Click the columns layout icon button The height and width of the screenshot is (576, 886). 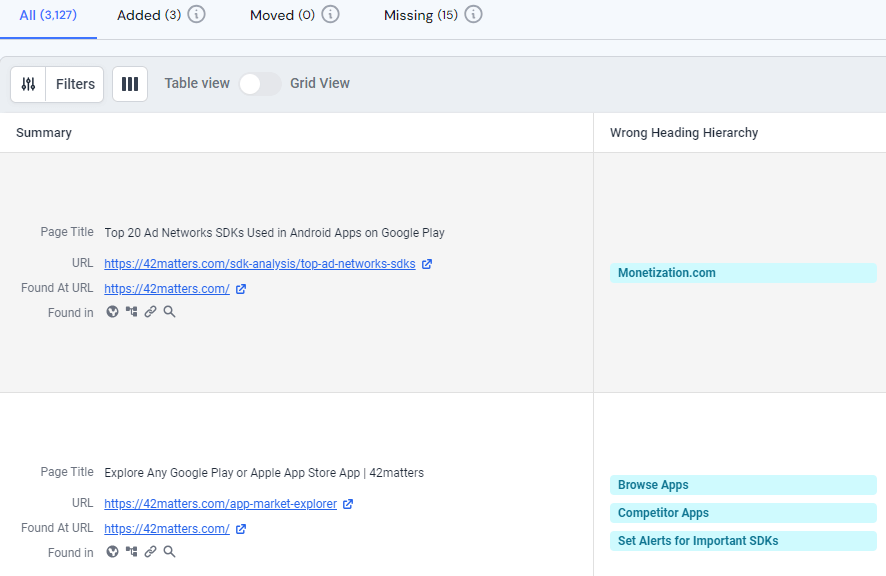[x=130, y=84]
